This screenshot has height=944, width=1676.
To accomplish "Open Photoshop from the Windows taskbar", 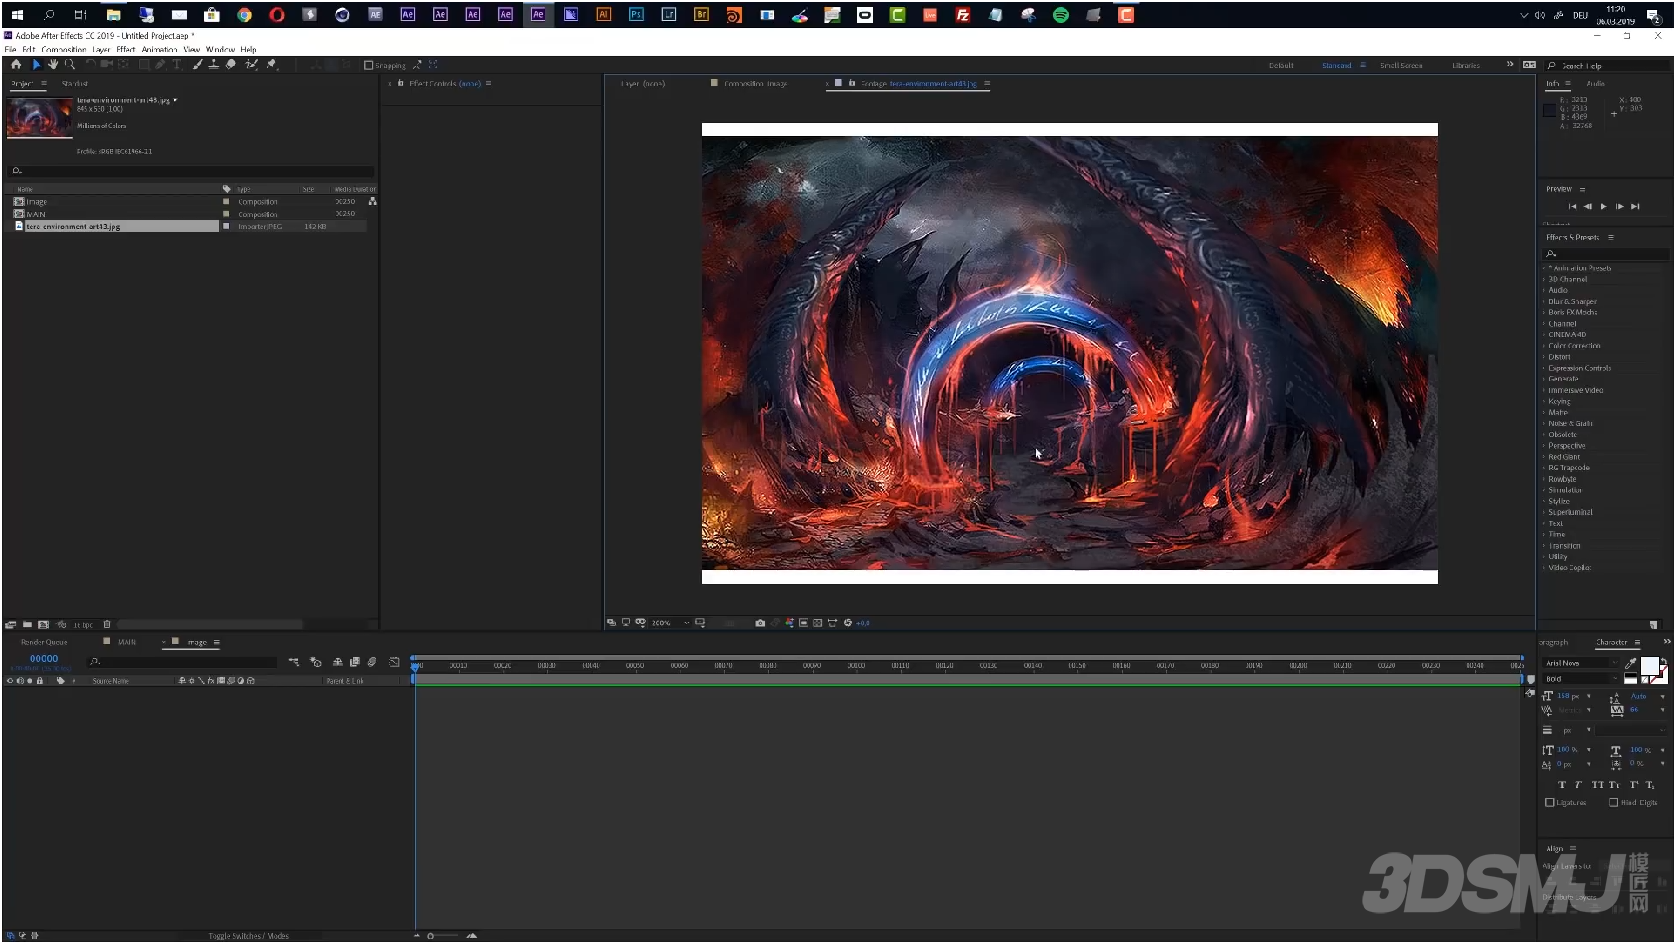I will (636, 14).
